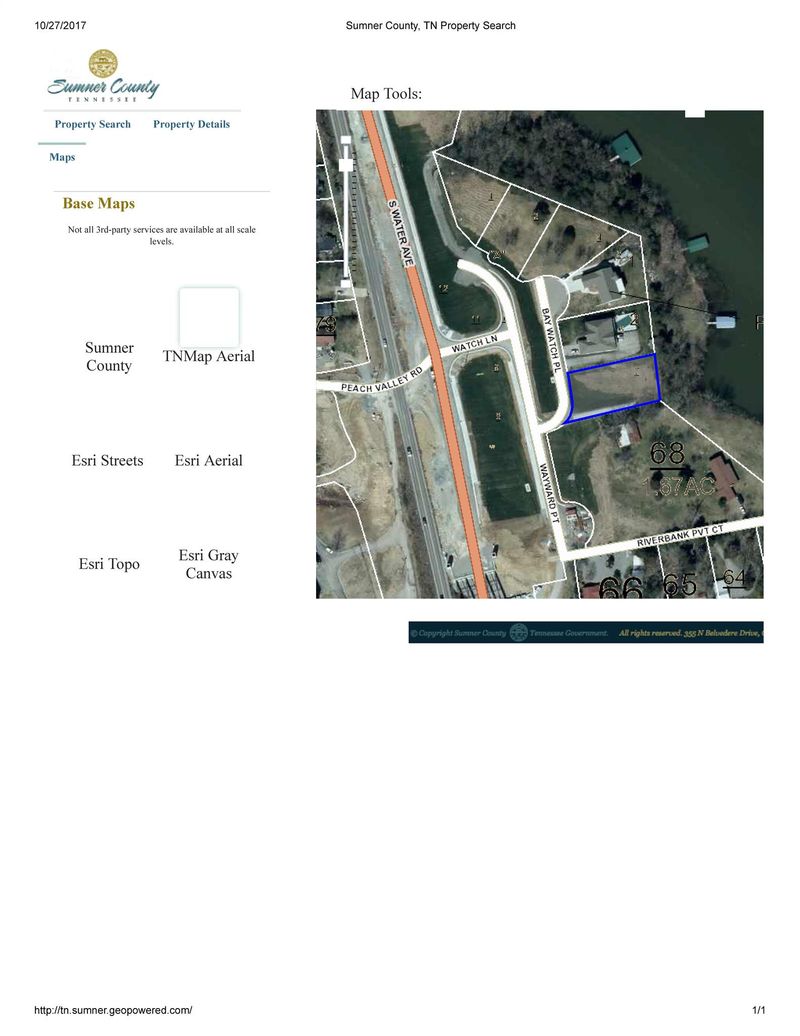Open the Property Search tab

tap(92, 124)
